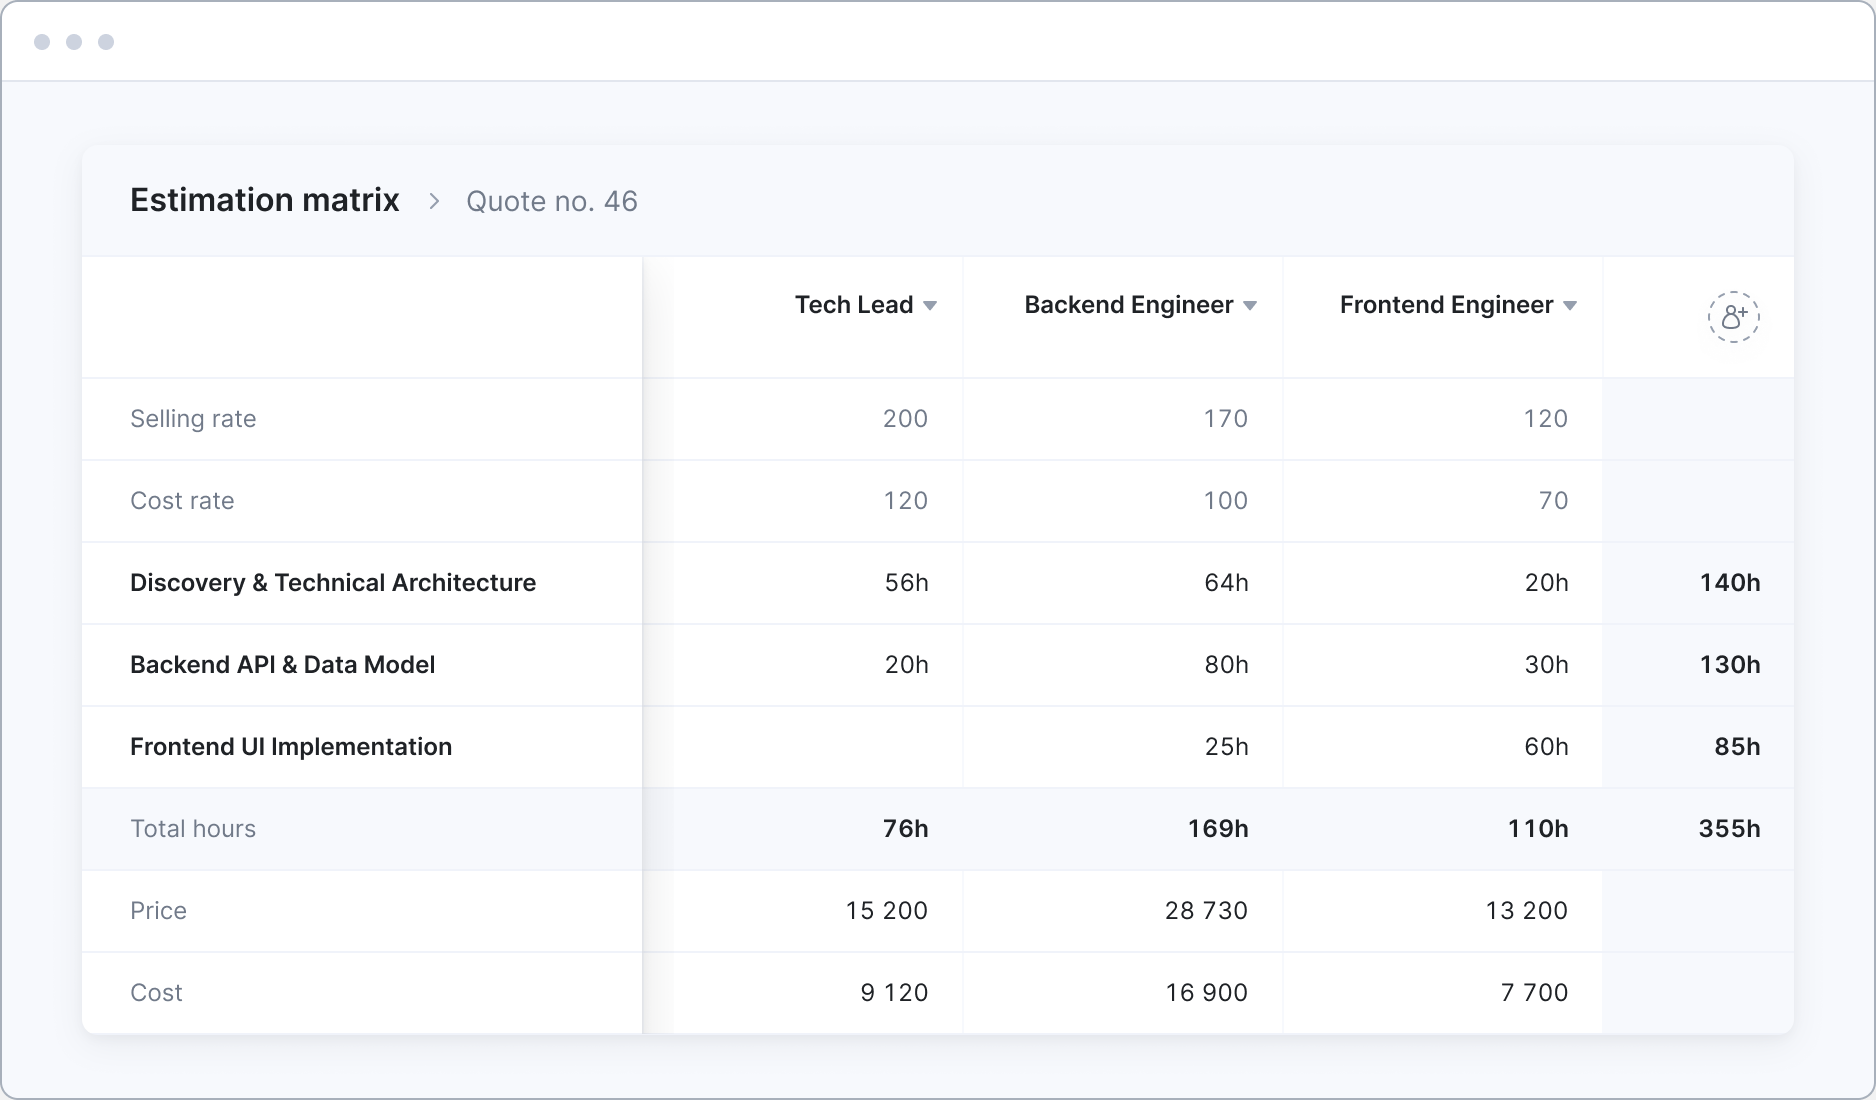Click the breadcrumb chevron separator
This screenshot has width=1876, height=1100.
click(434, 201)
